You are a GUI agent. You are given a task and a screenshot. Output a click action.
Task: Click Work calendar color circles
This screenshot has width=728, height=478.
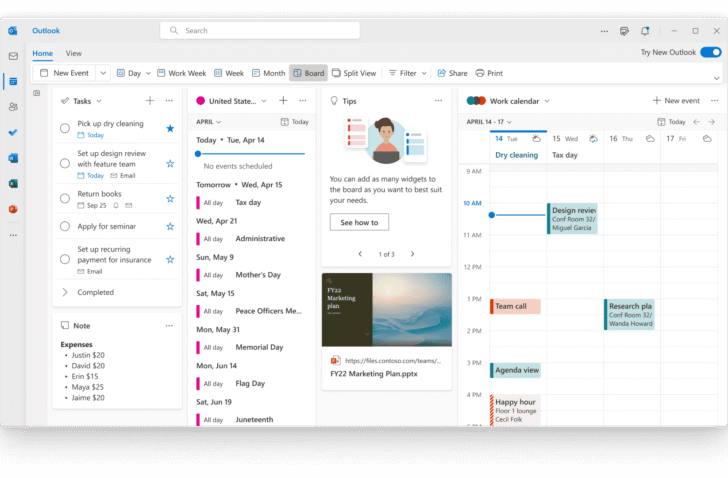[476, 101]
